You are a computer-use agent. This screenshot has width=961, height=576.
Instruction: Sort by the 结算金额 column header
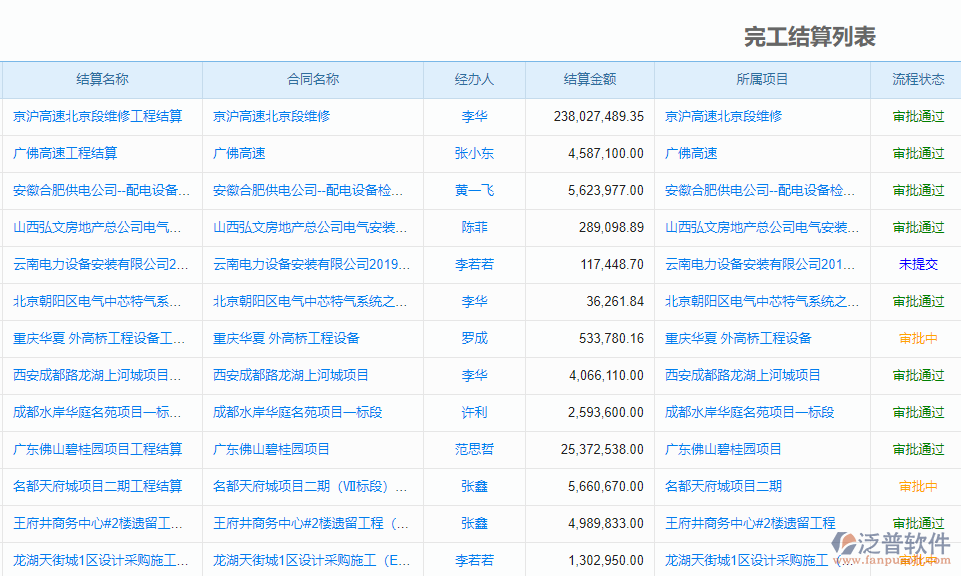pos(589,80)
